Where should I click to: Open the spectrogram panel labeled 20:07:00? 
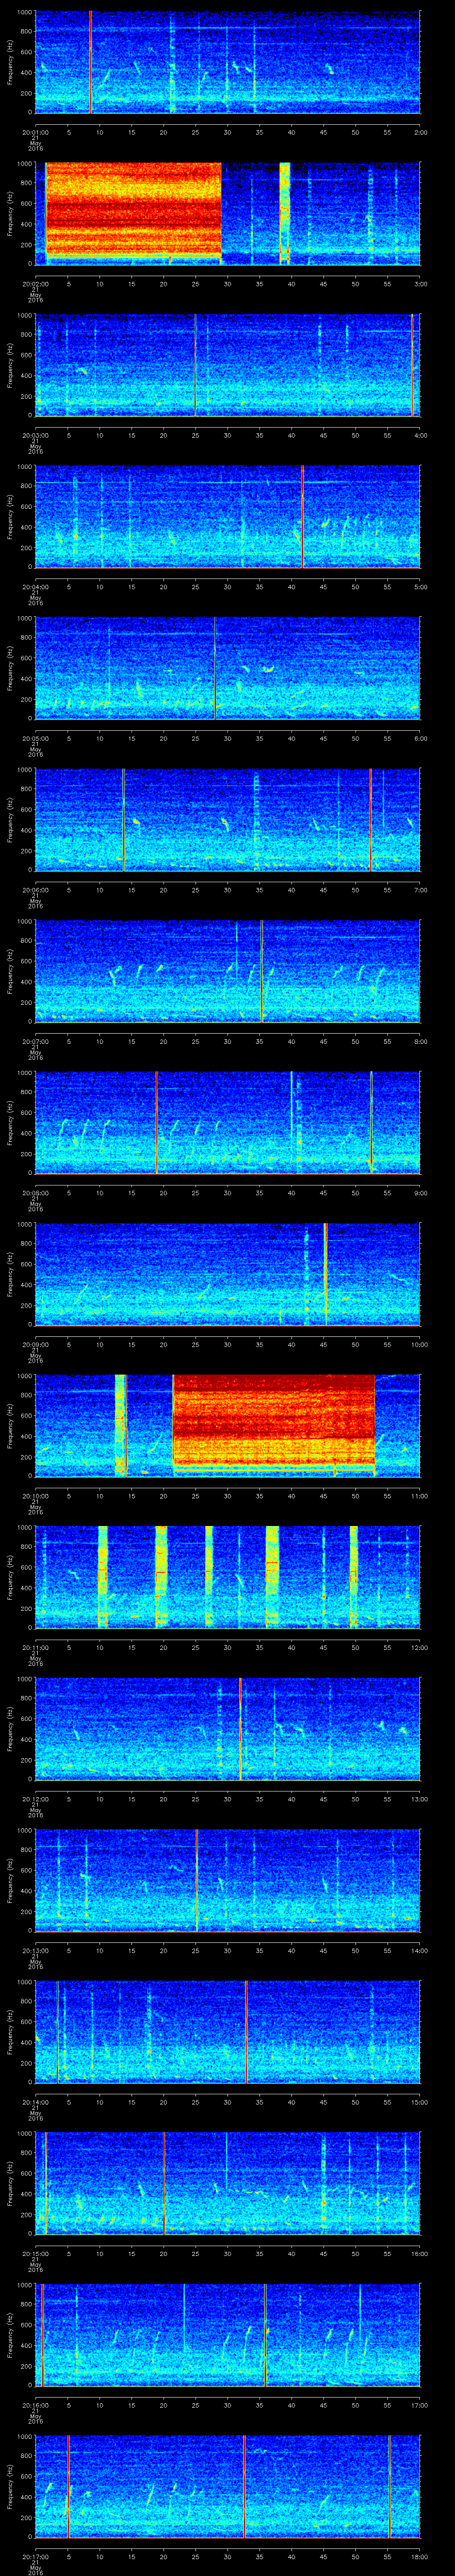click(228, 971)
